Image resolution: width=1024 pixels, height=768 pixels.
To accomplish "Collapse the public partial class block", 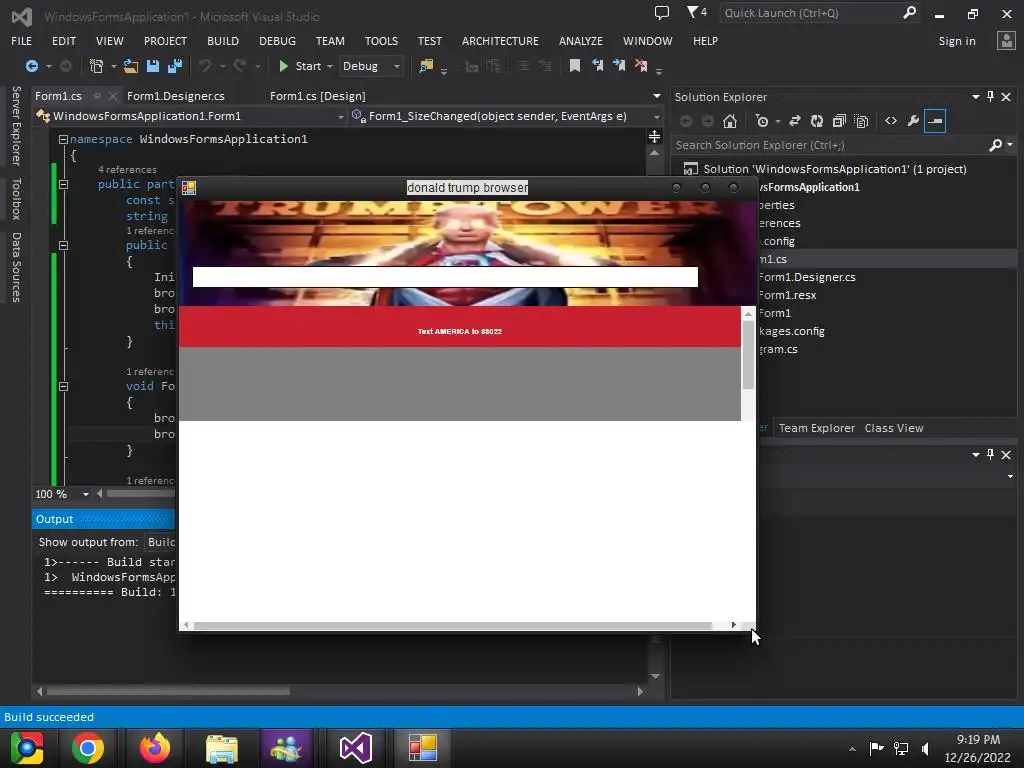I will pyautogui.click(x=63, y=185).
